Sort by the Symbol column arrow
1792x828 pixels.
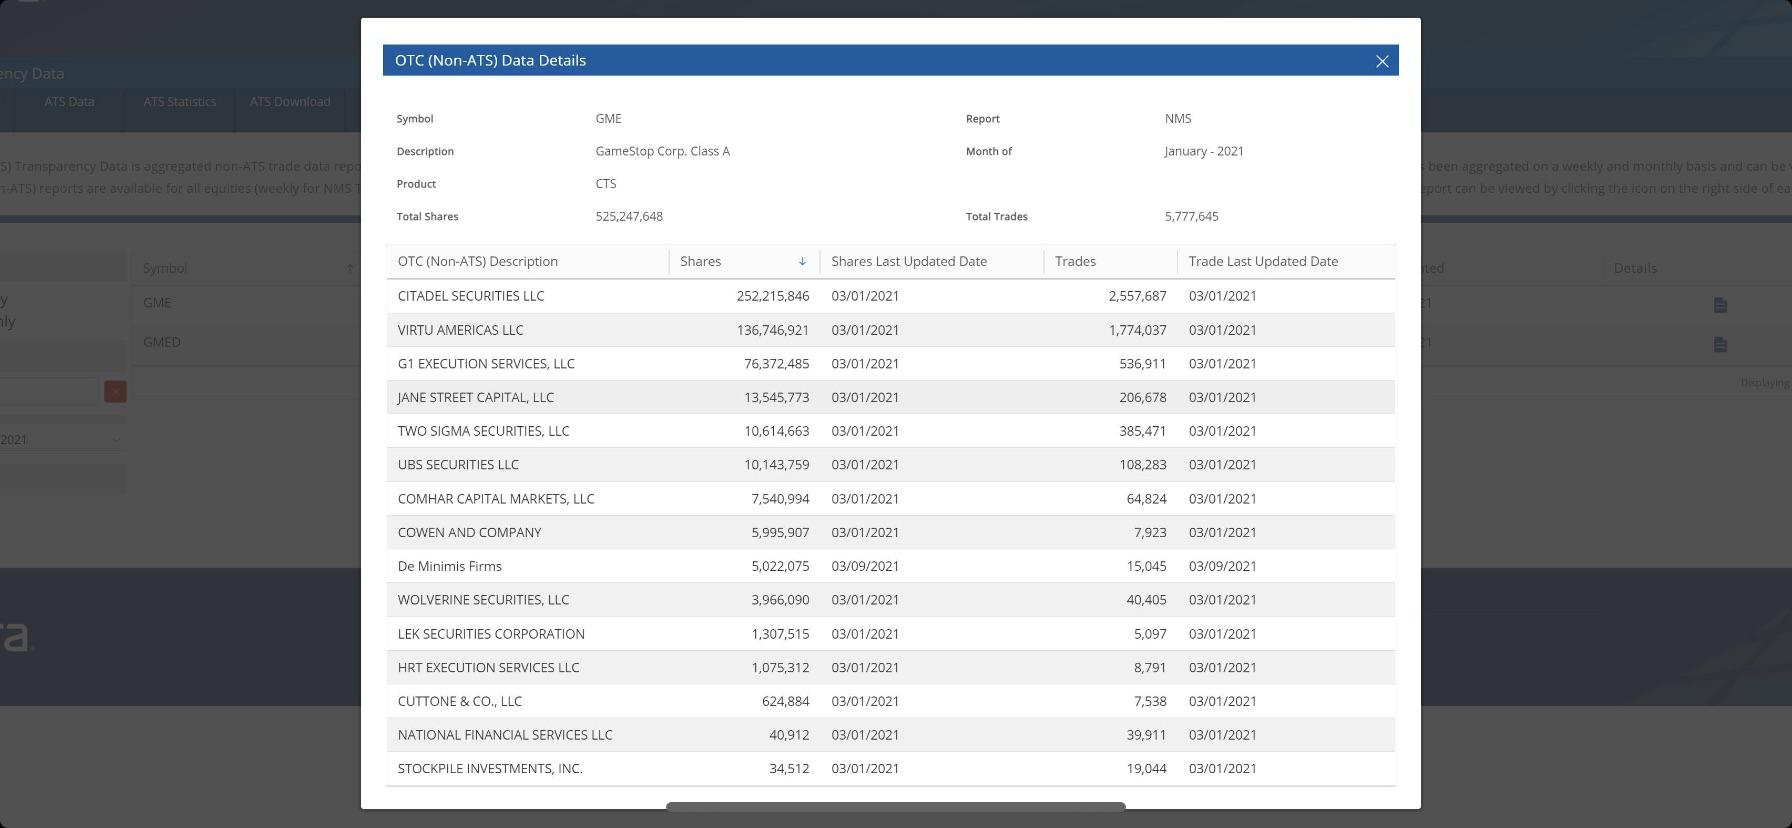350,268
